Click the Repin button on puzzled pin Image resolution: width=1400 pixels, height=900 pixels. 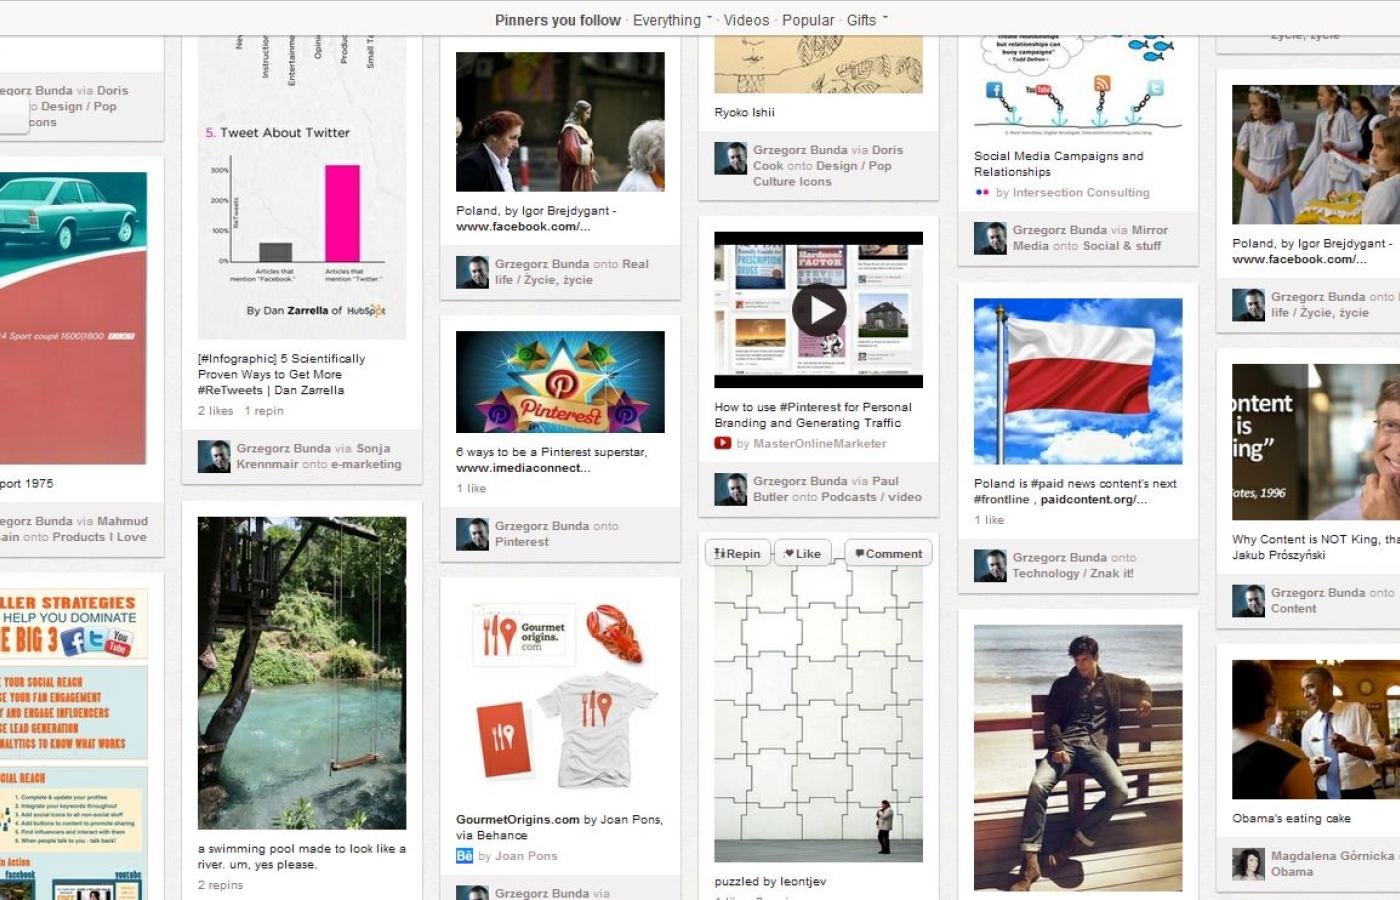[738, 553]
